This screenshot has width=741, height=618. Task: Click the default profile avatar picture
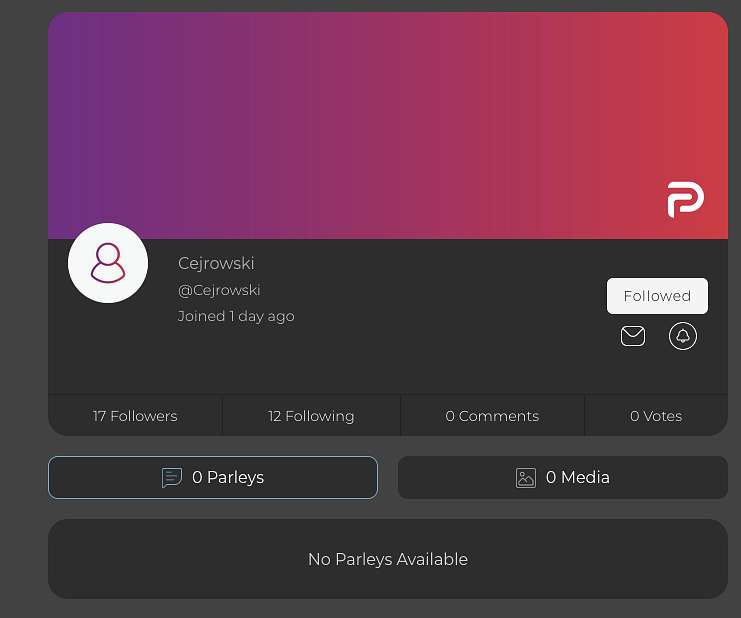click(108, 263)
